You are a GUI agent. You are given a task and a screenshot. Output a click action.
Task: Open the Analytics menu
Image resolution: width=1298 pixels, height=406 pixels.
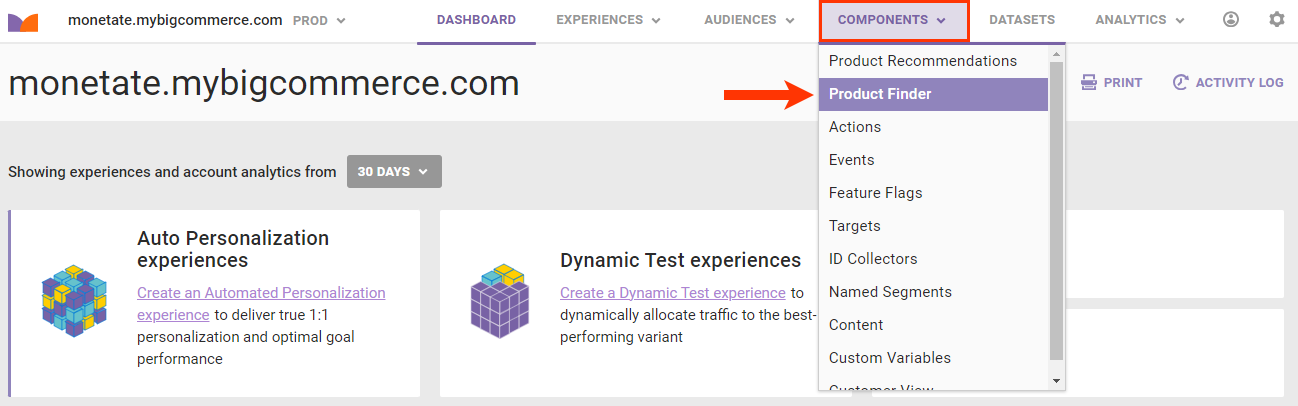[1140, 20]
